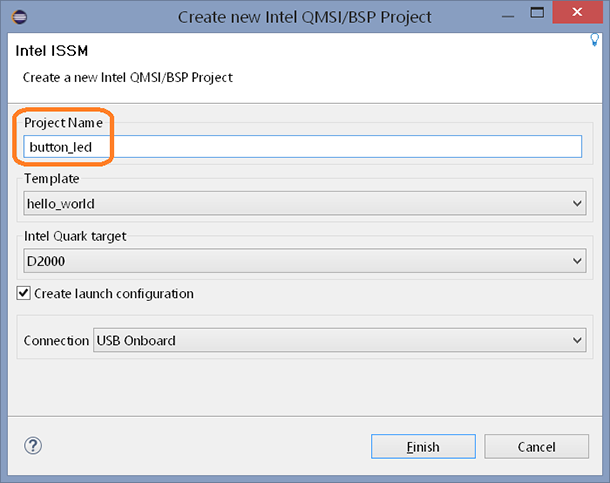Minimize the dialog window

508,16
